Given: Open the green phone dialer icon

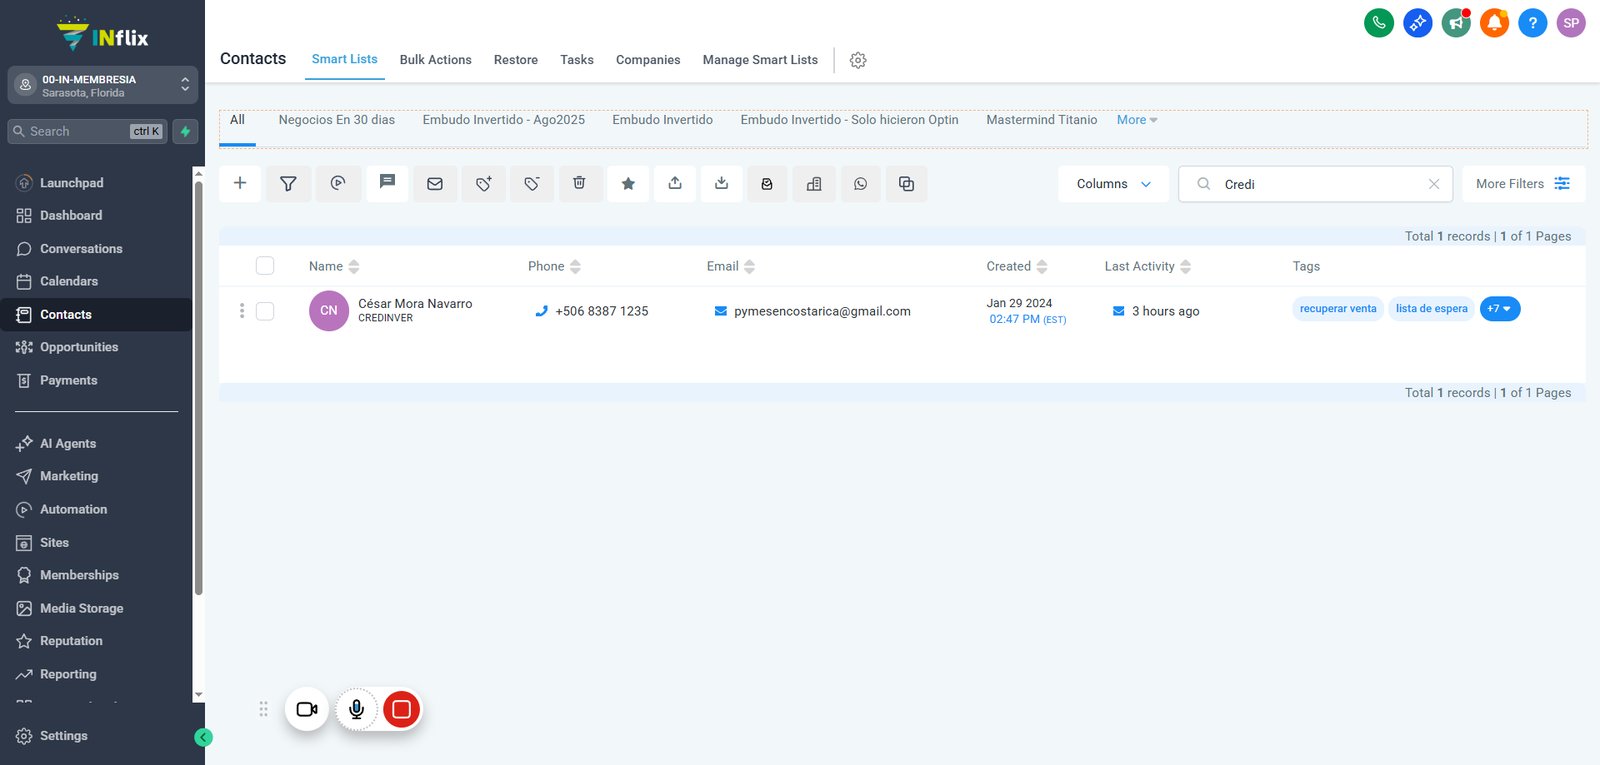Looking at the screenshot, I should (x=1379, y=23).
